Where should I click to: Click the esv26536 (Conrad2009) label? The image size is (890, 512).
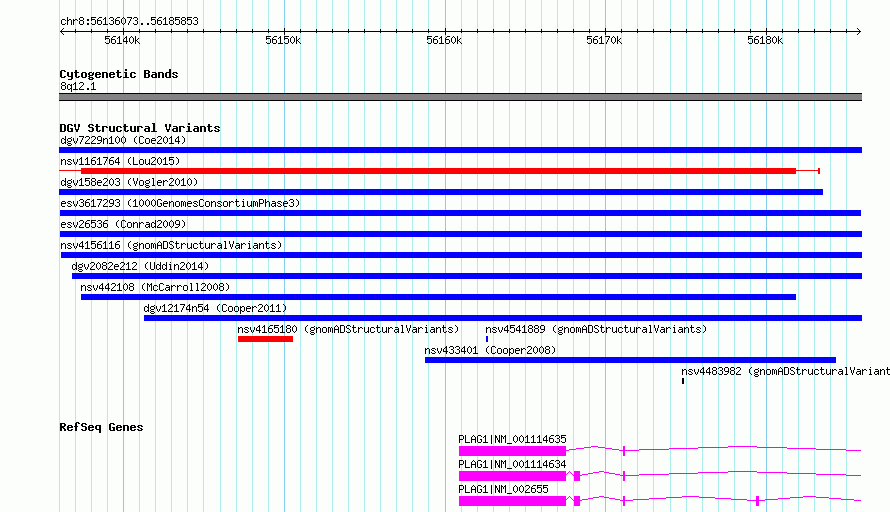[123, 224]
